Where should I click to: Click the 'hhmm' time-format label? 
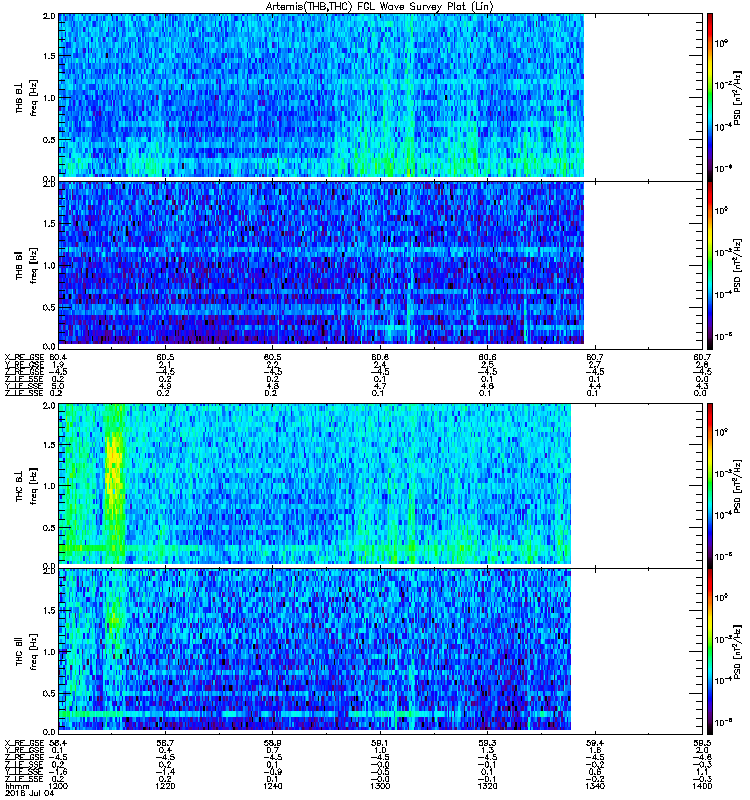[15, 786]
